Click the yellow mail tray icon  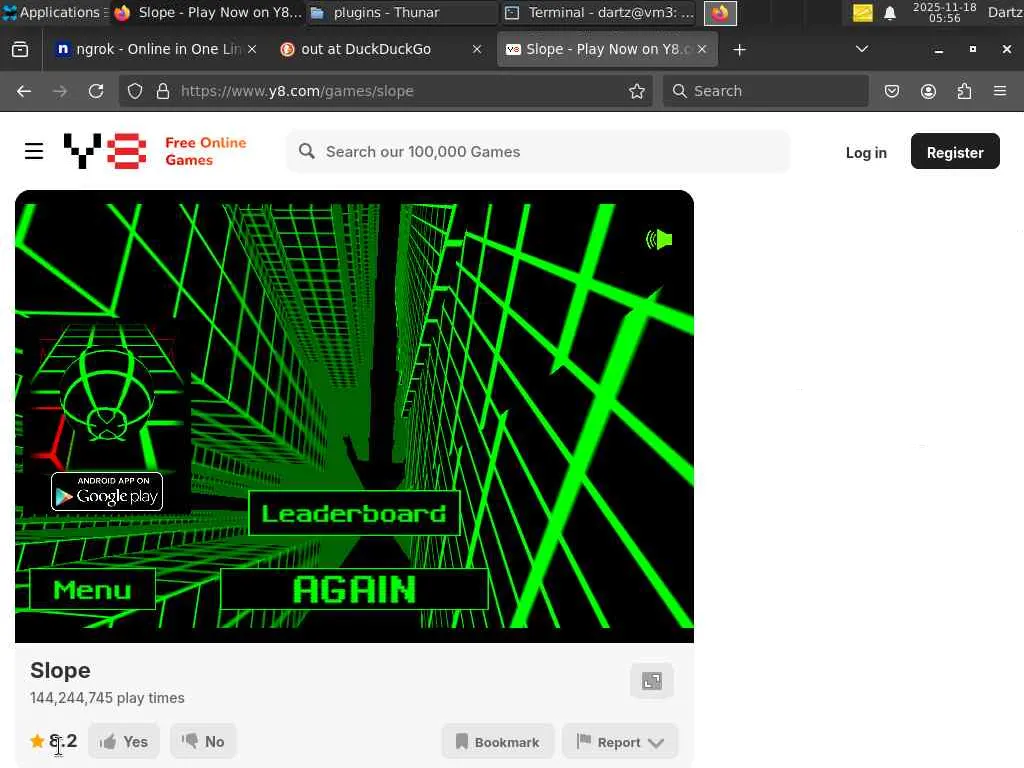[863, 13]
